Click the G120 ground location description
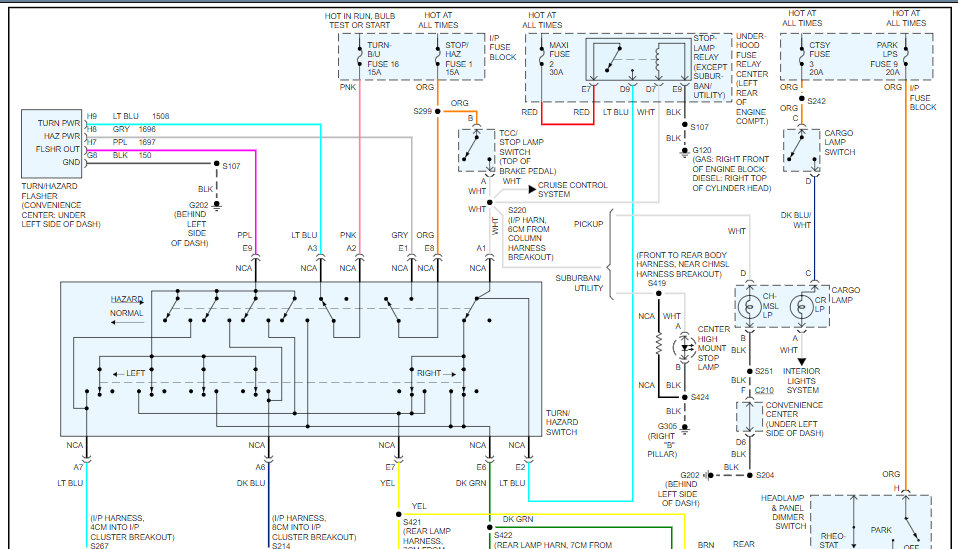 (x=731, y=173)
